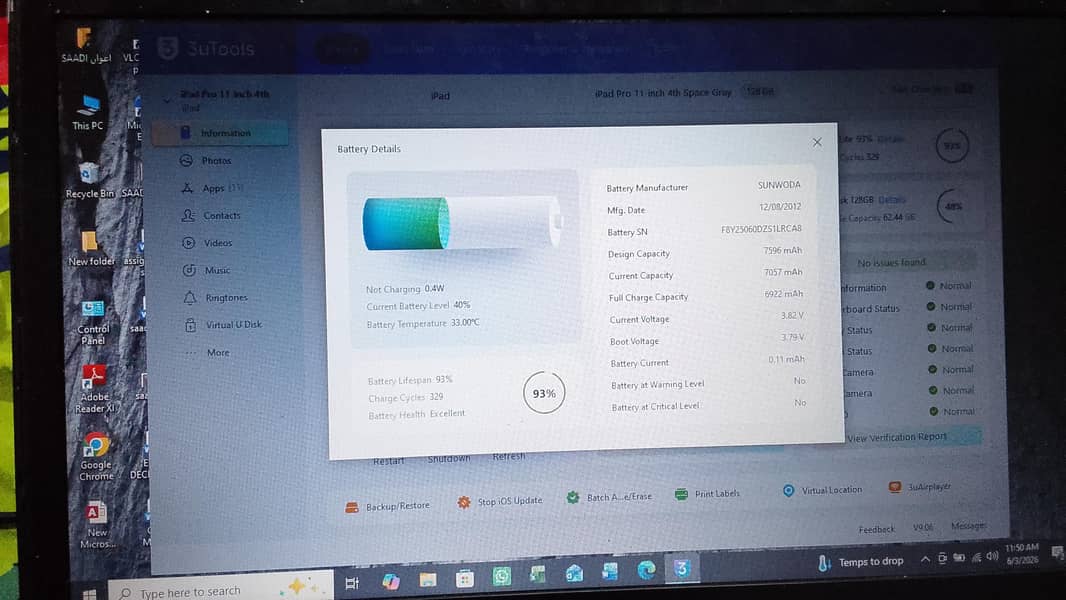Open Videos in the sidebar

pos(218,243)
